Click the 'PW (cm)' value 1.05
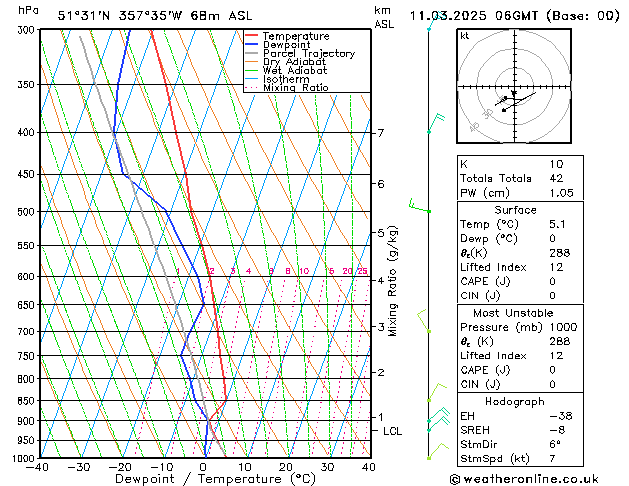629x486 pixels. pos(561,193)
